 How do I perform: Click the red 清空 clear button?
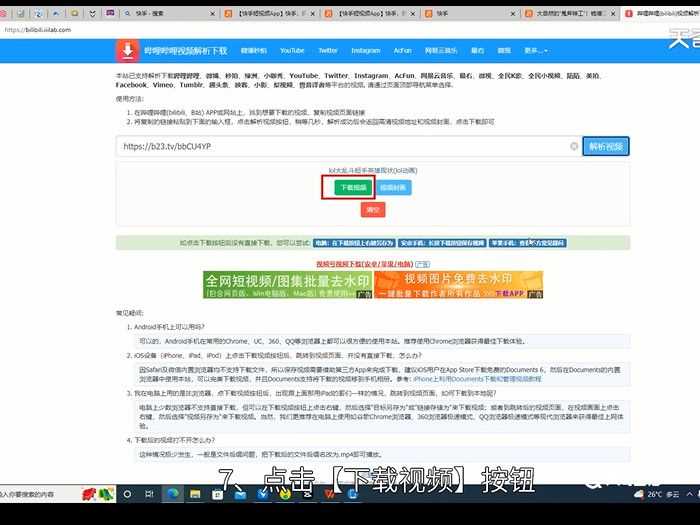[x=373, y=210]
